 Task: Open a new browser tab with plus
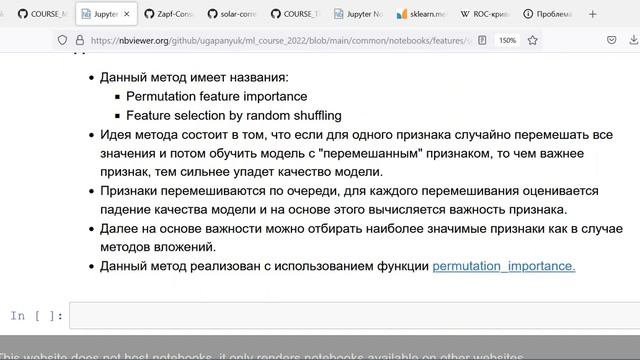(593, 14)
